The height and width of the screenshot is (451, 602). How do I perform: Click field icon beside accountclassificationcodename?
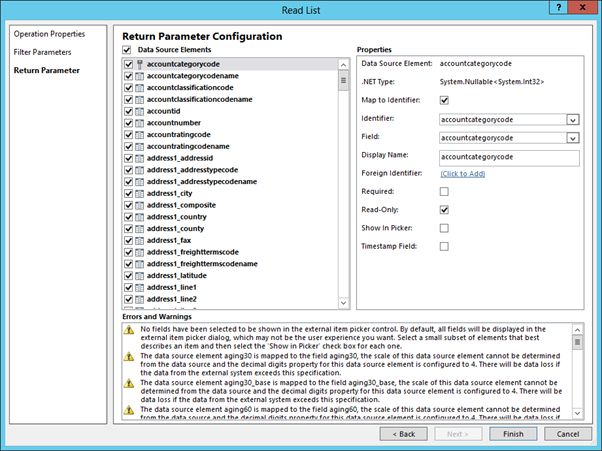[x=140, y=99]
